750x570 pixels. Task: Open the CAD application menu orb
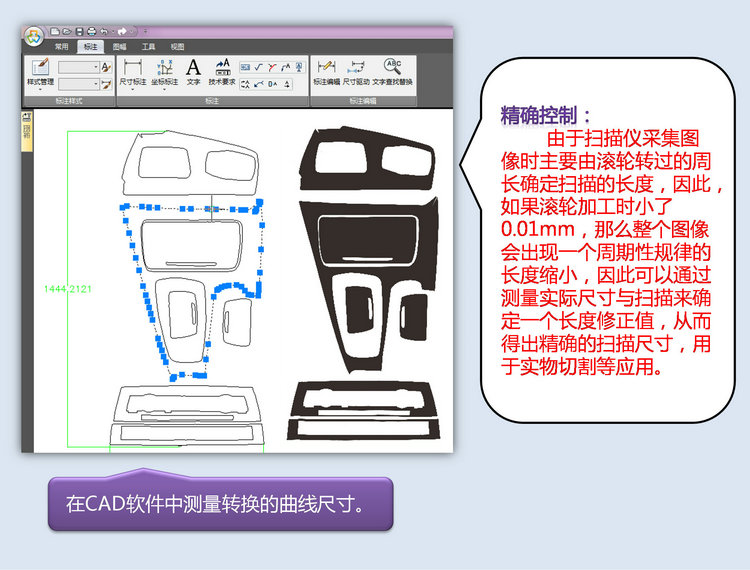click(x=34, y=36)
